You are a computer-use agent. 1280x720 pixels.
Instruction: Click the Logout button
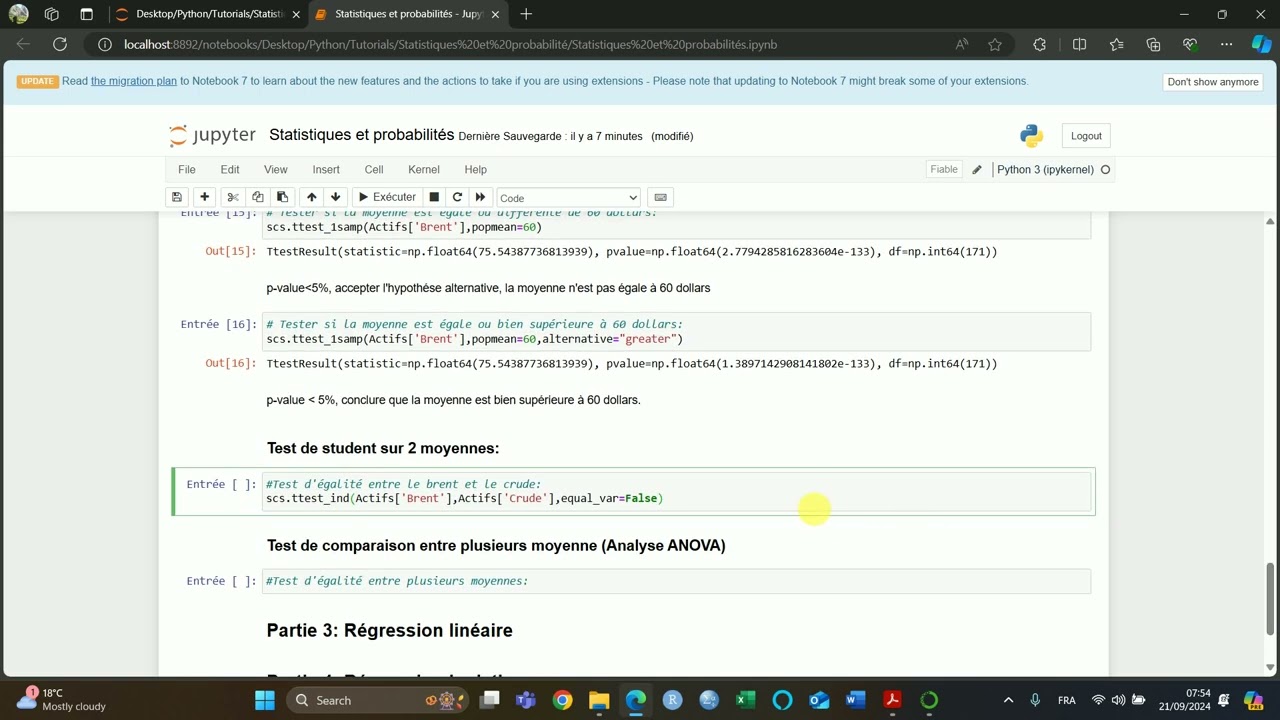coord(1086,136)
